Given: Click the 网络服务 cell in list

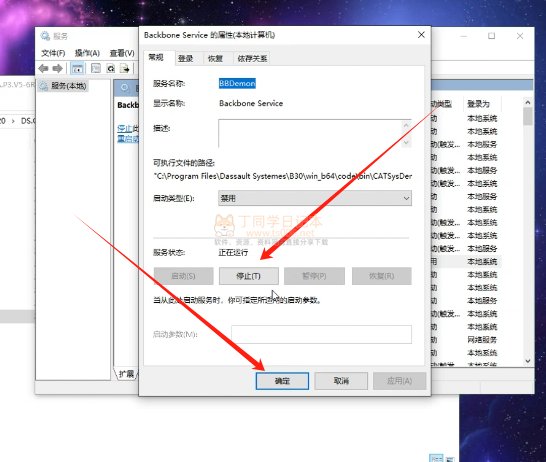Looking at the screenshot, I should 482,340.
